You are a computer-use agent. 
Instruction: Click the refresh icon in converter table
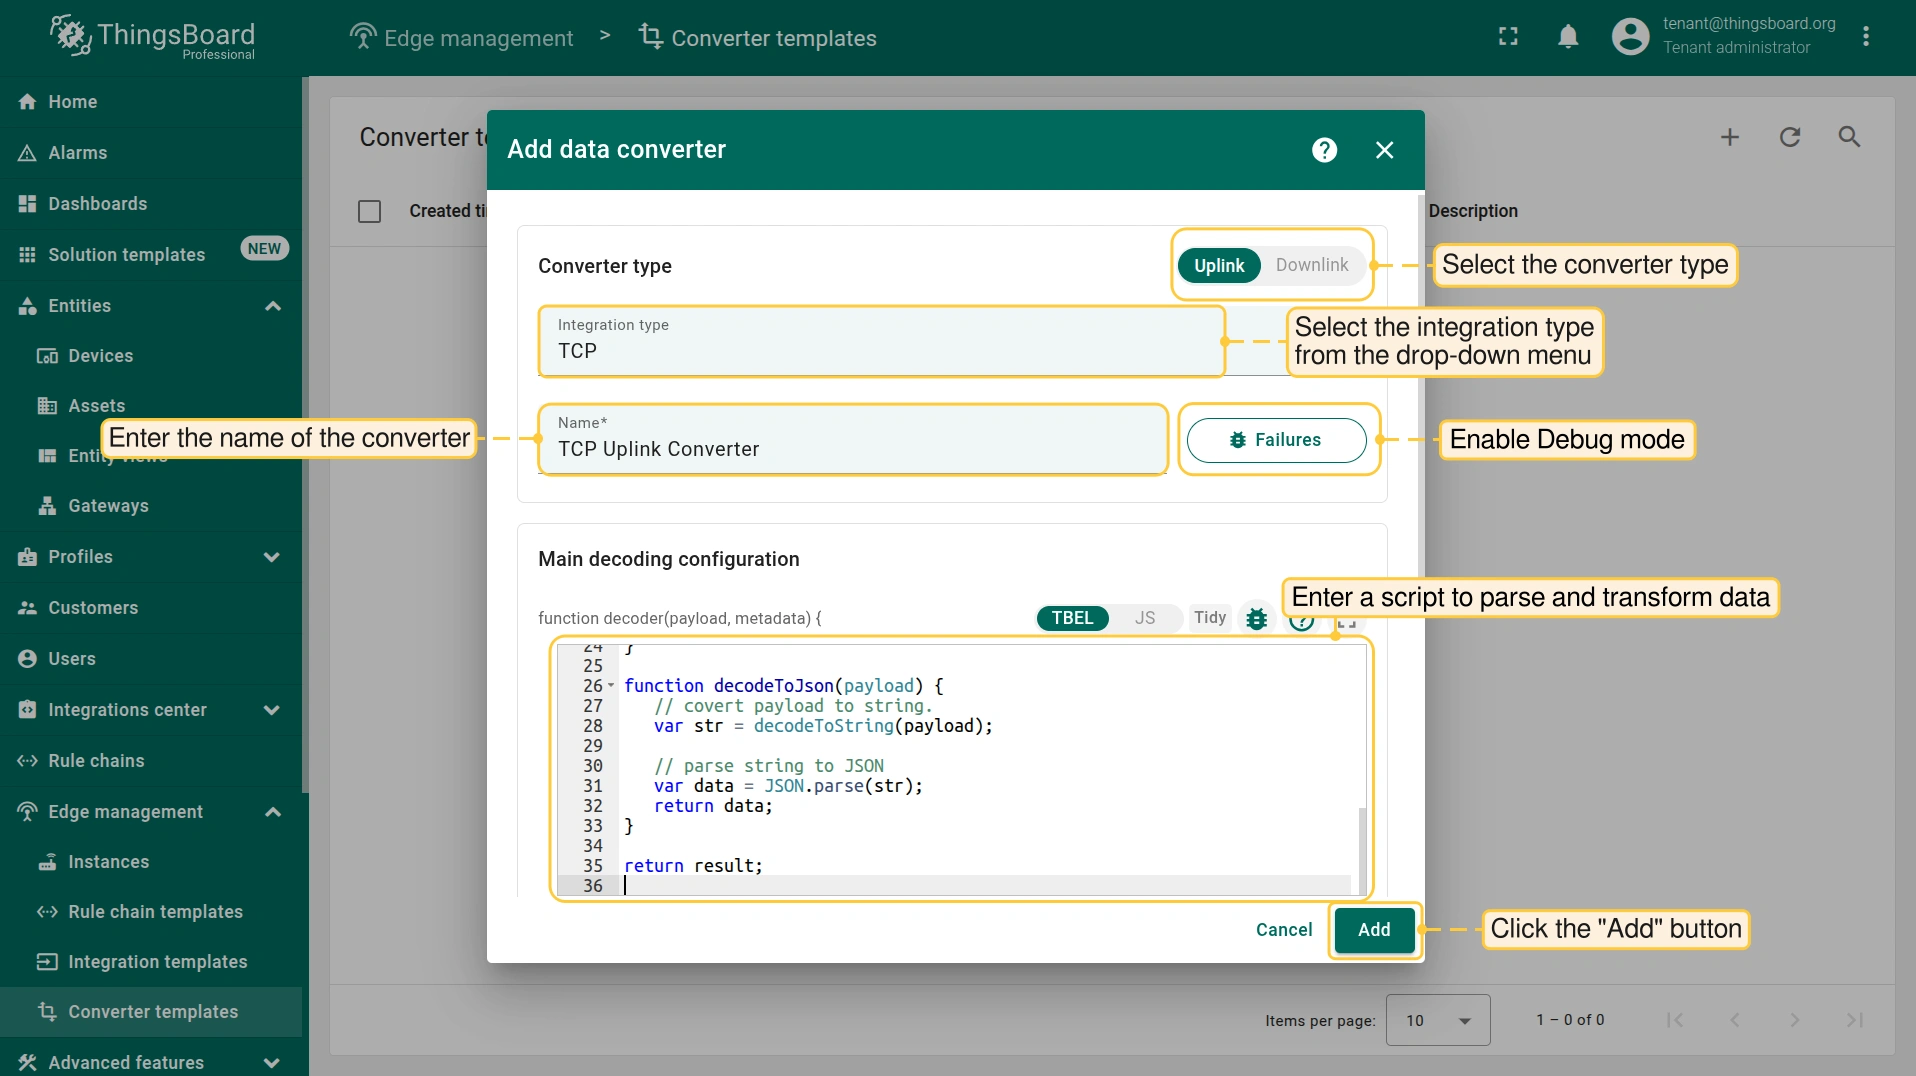(1789, 137)
